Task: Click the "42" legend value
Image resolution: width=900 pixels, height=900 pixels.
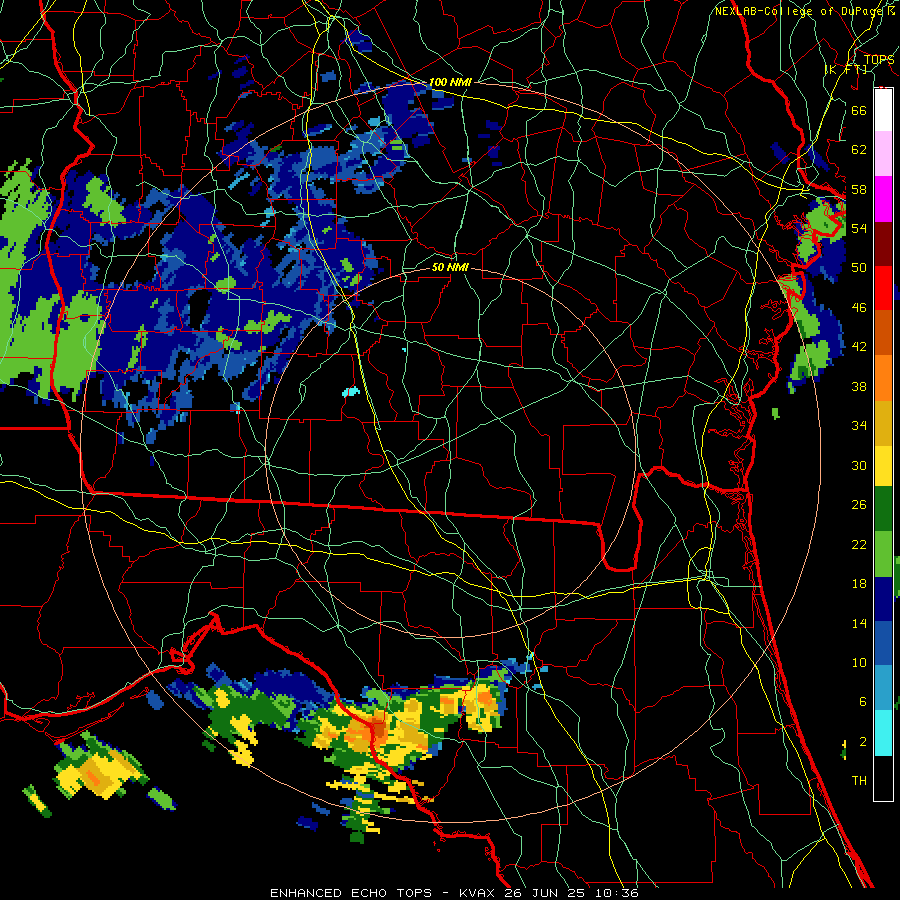Action: click(x=859, y=347)
